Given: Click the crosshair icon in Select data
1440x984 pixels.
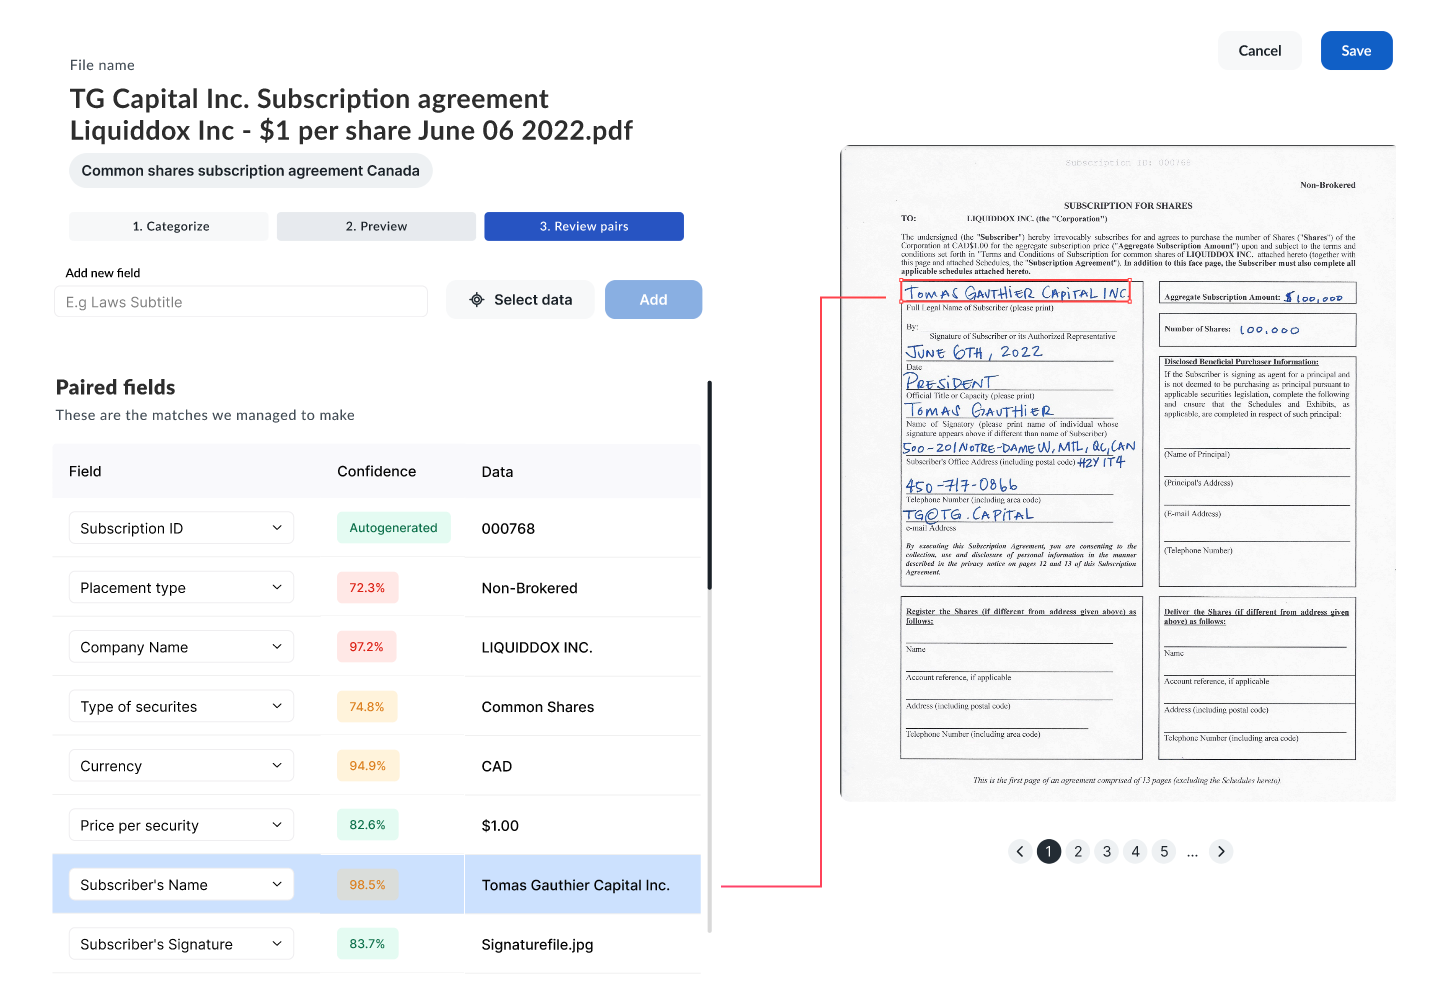Looking at the screenshot, I should pyautogui.click(x=477, y=300).
